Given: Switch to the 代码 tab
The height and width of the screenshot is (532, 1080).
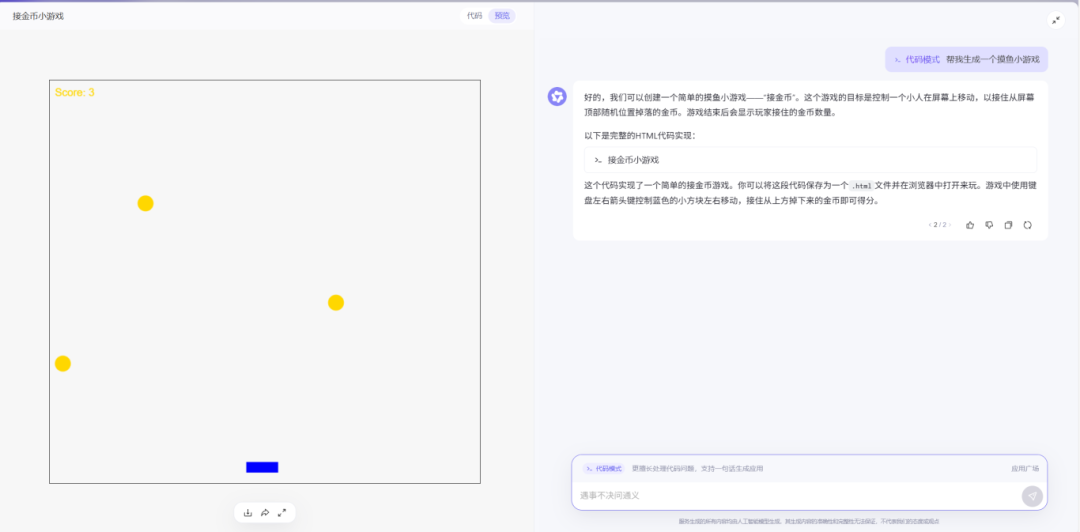Looking at the screenshot, I should point(475,16).
